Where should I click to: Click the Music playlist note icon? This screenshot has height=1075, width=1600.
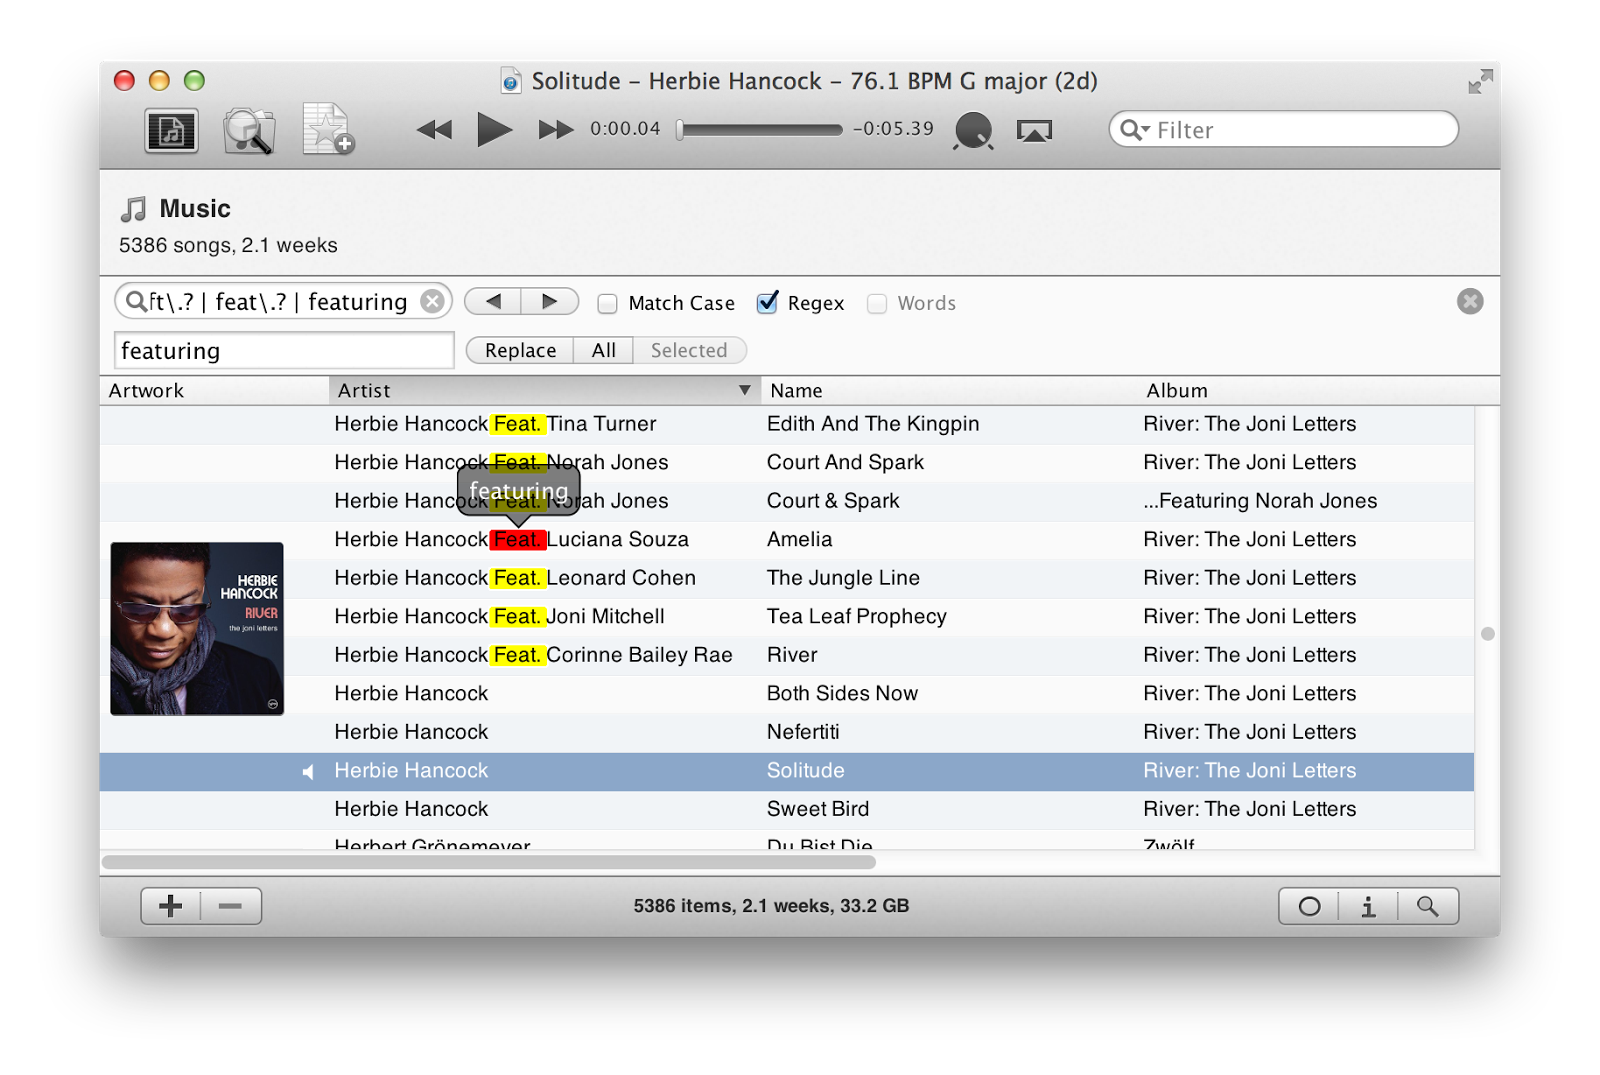pyautogui.click(x=133, y=209)
